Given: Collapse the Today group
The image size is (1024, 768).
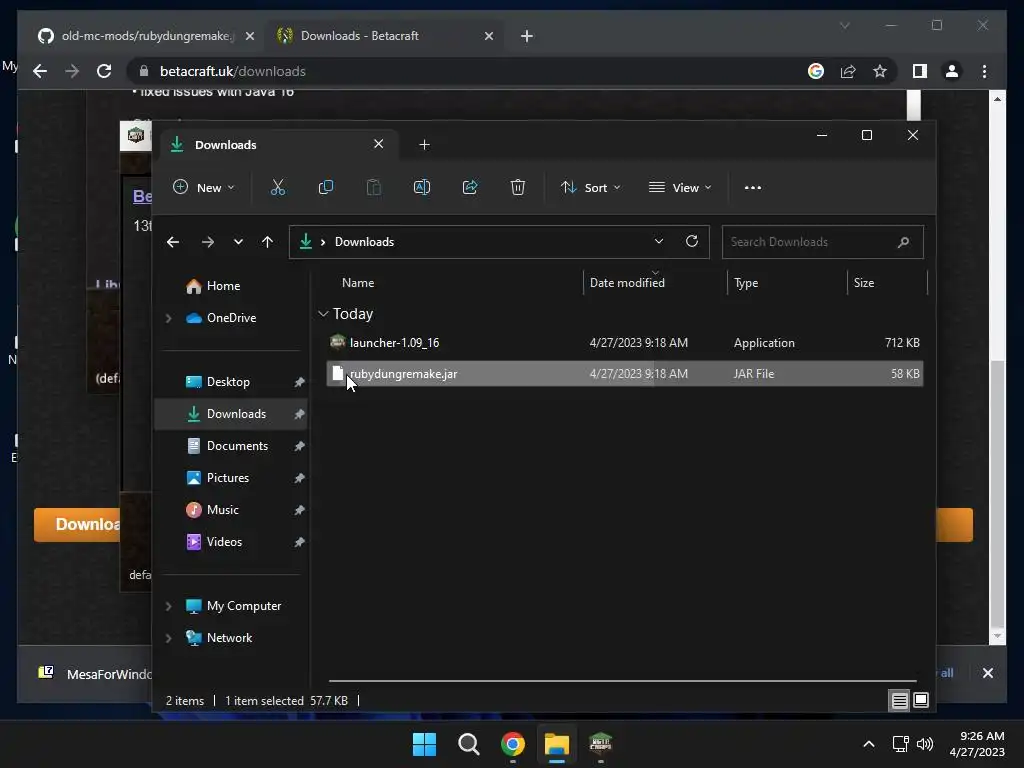Looking at the screenshot, I should pos(323,314).
